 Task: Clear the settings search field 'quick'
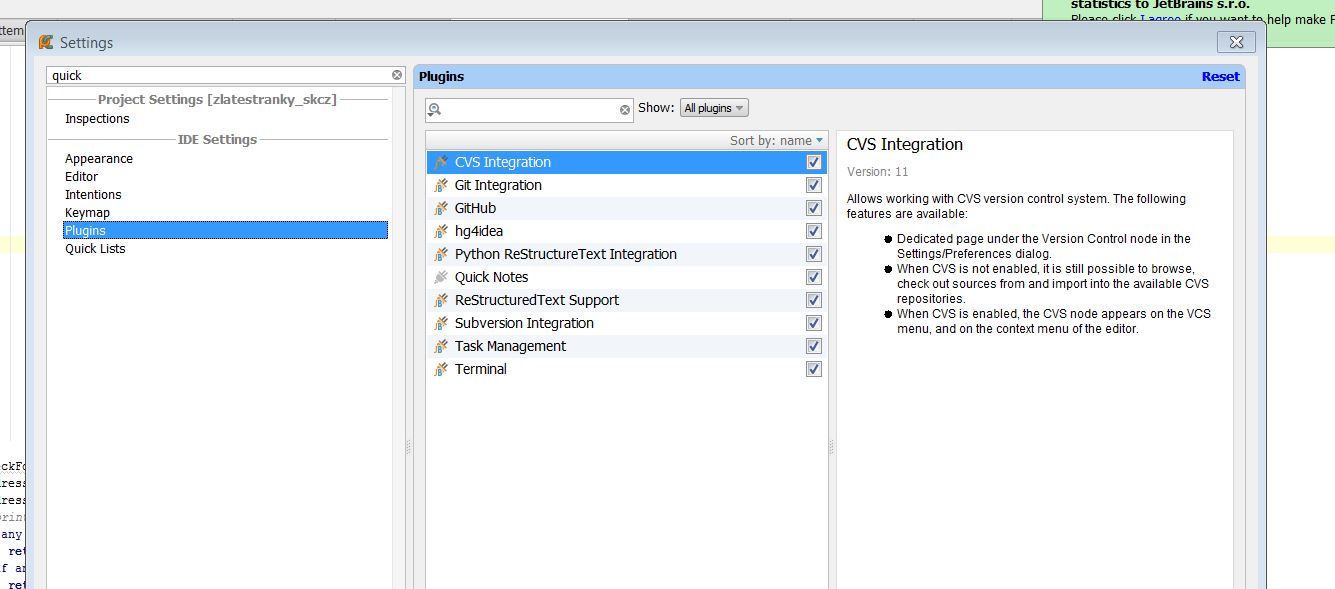click(397, 75)
